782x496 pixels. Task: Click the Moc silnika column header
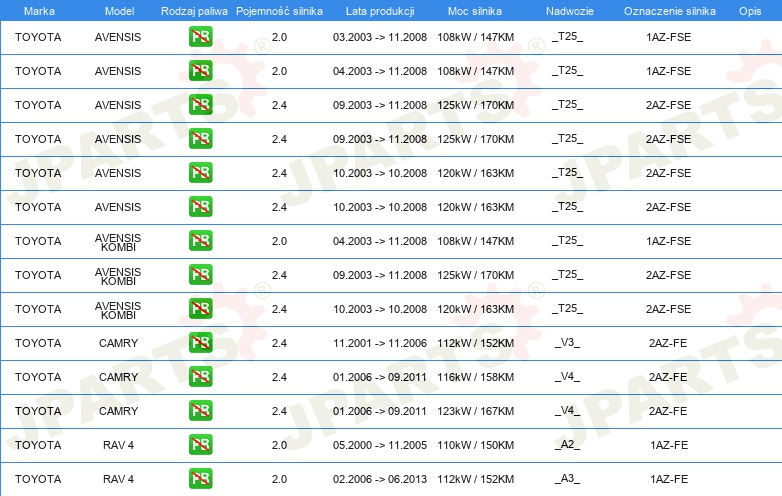click(475, 11)
